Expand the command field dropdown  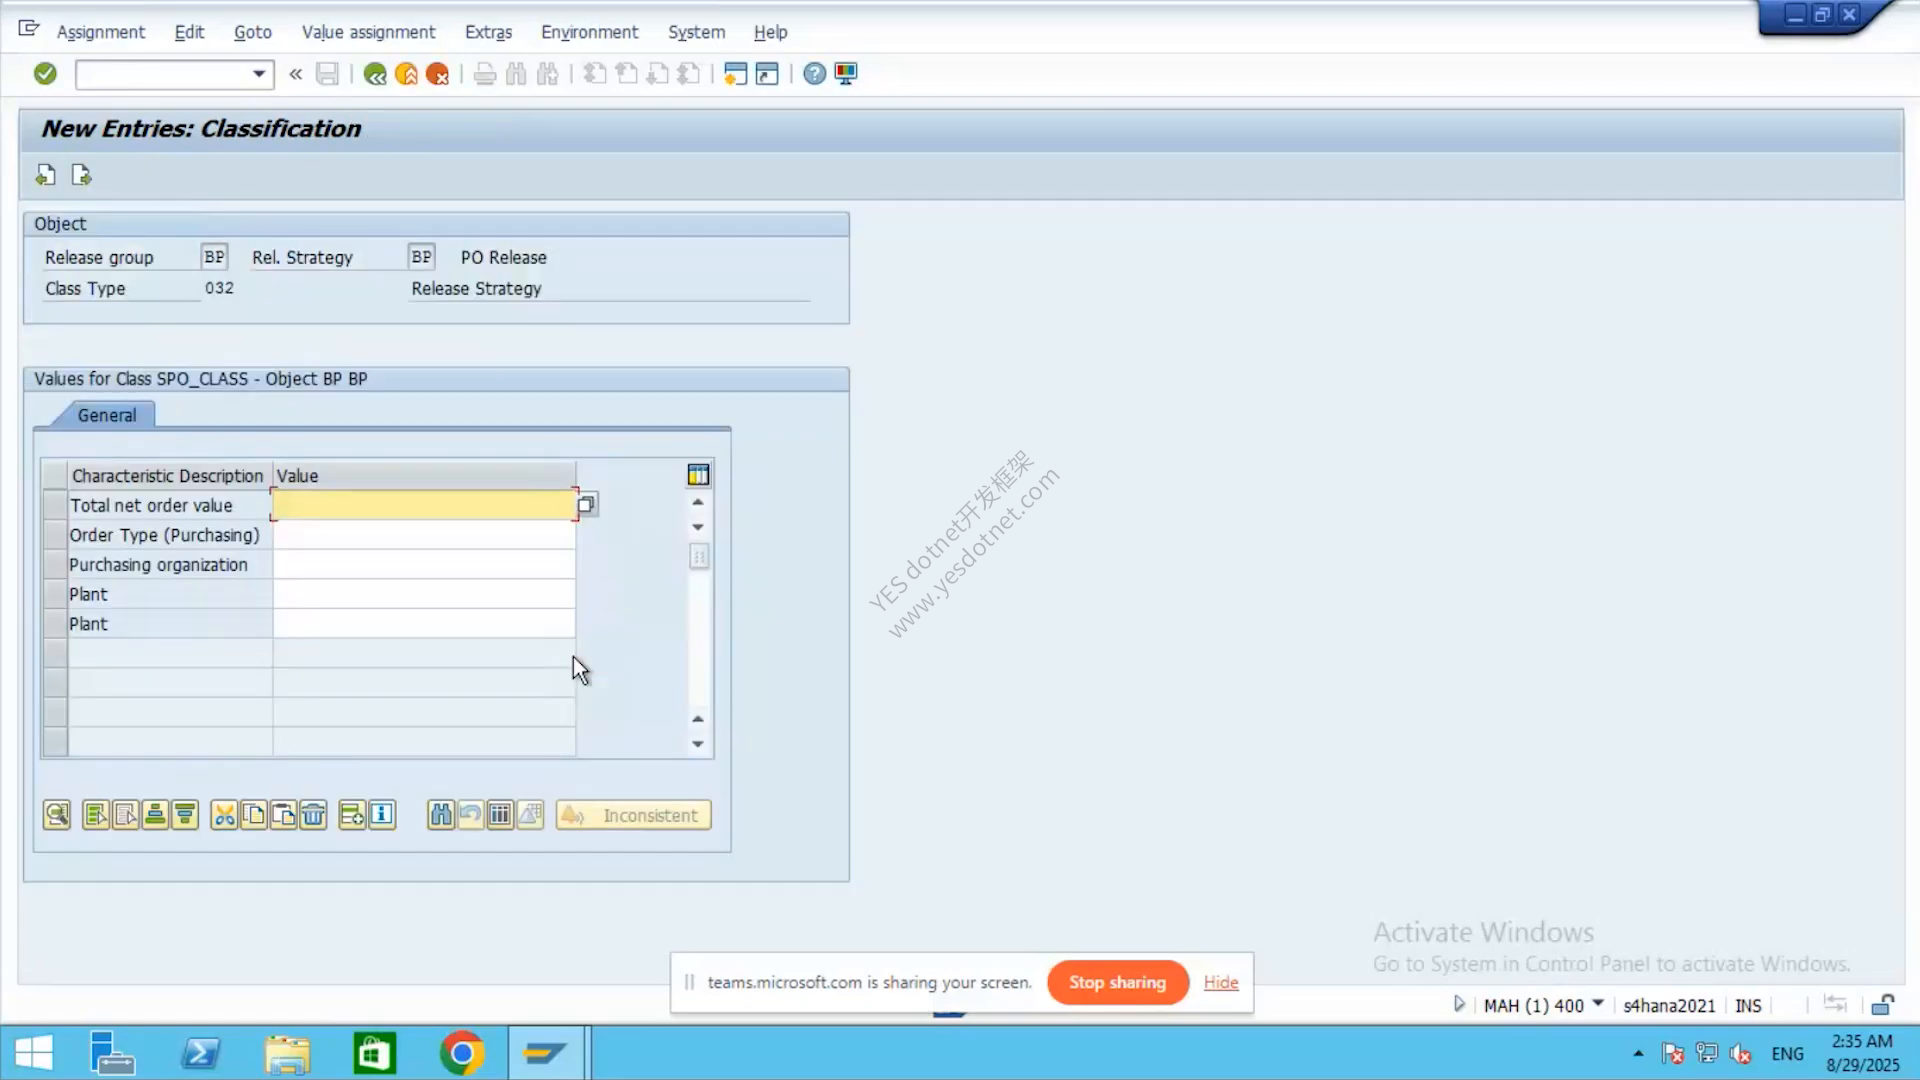coord(259,74)
